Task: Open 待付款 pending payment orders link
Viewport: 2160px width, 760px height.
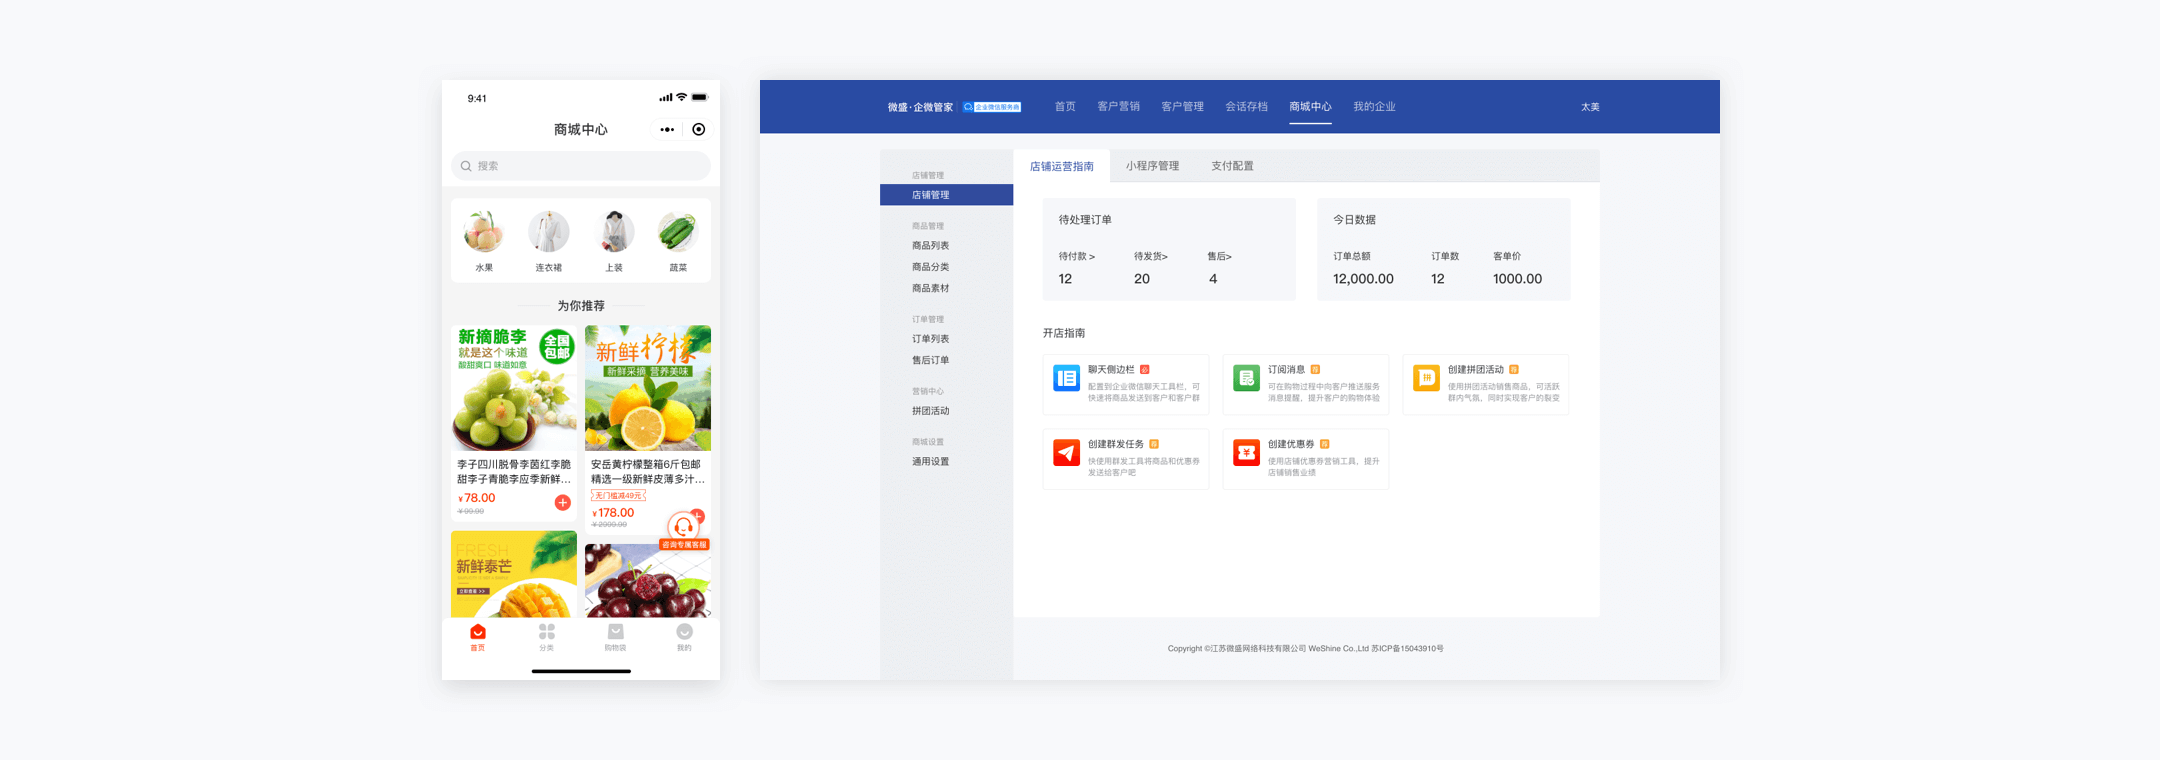Action: pos(1077,257)
